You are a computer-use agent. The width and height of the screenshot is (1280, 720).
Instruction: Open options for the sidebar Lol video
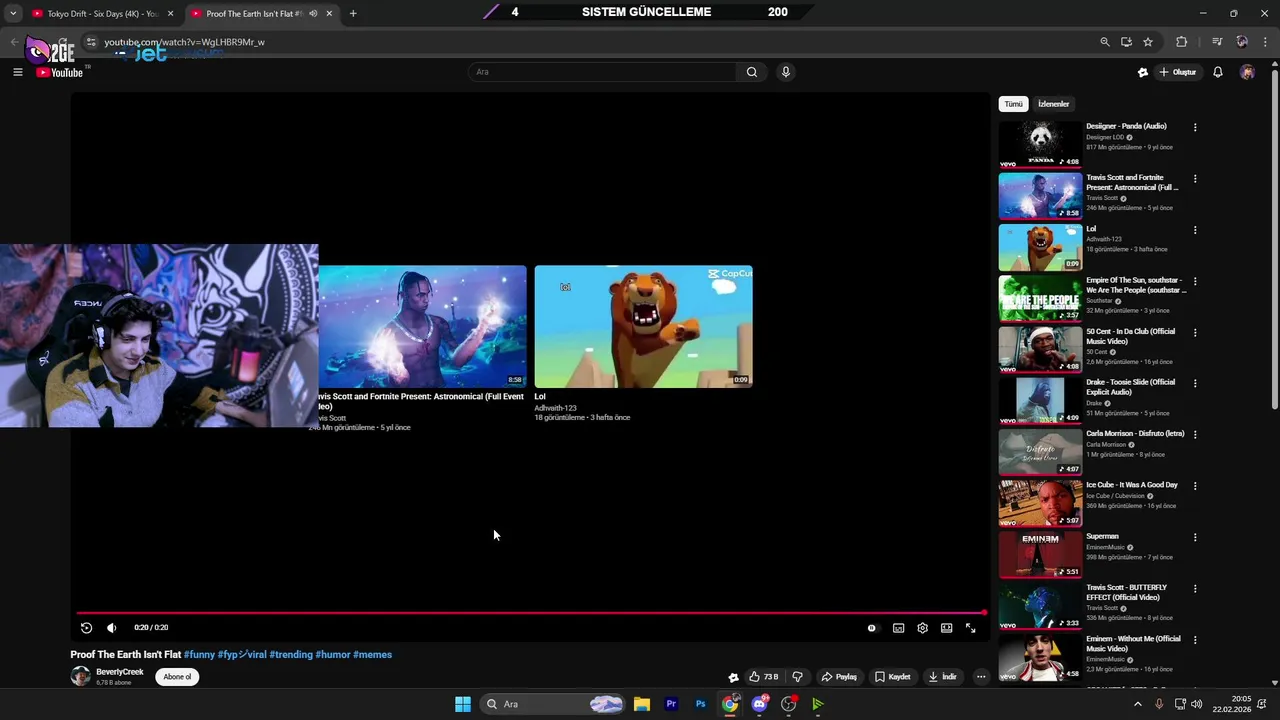point(1195,230)
